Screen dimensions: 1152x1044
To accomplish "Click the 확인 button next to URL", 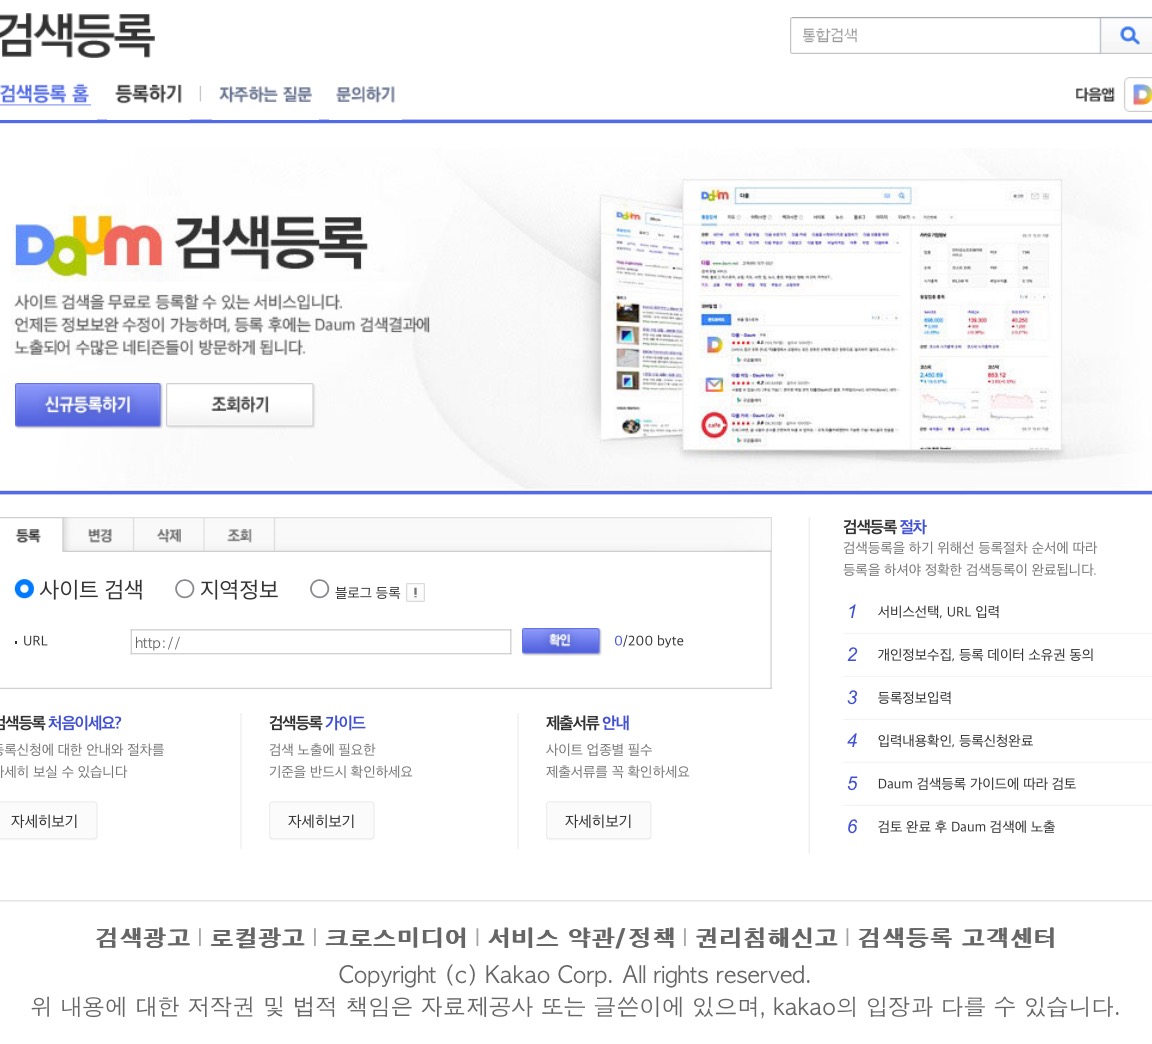I will [561, 641].
